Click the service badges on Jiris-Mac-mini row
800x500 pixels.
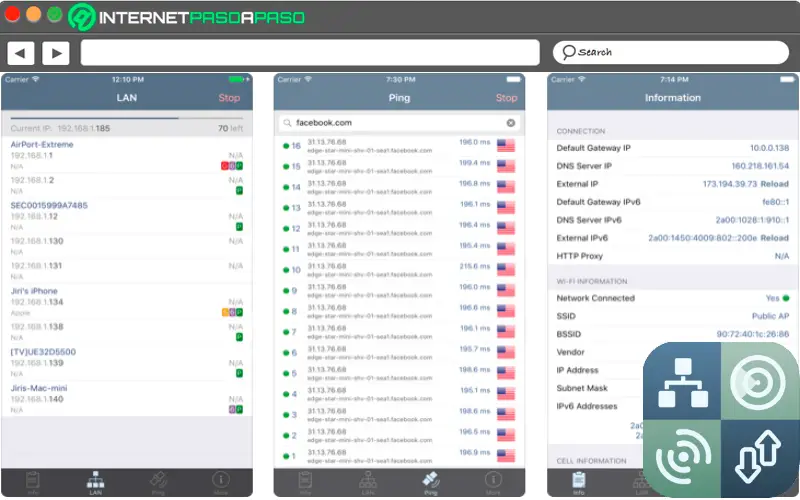(x=236, y=409)
